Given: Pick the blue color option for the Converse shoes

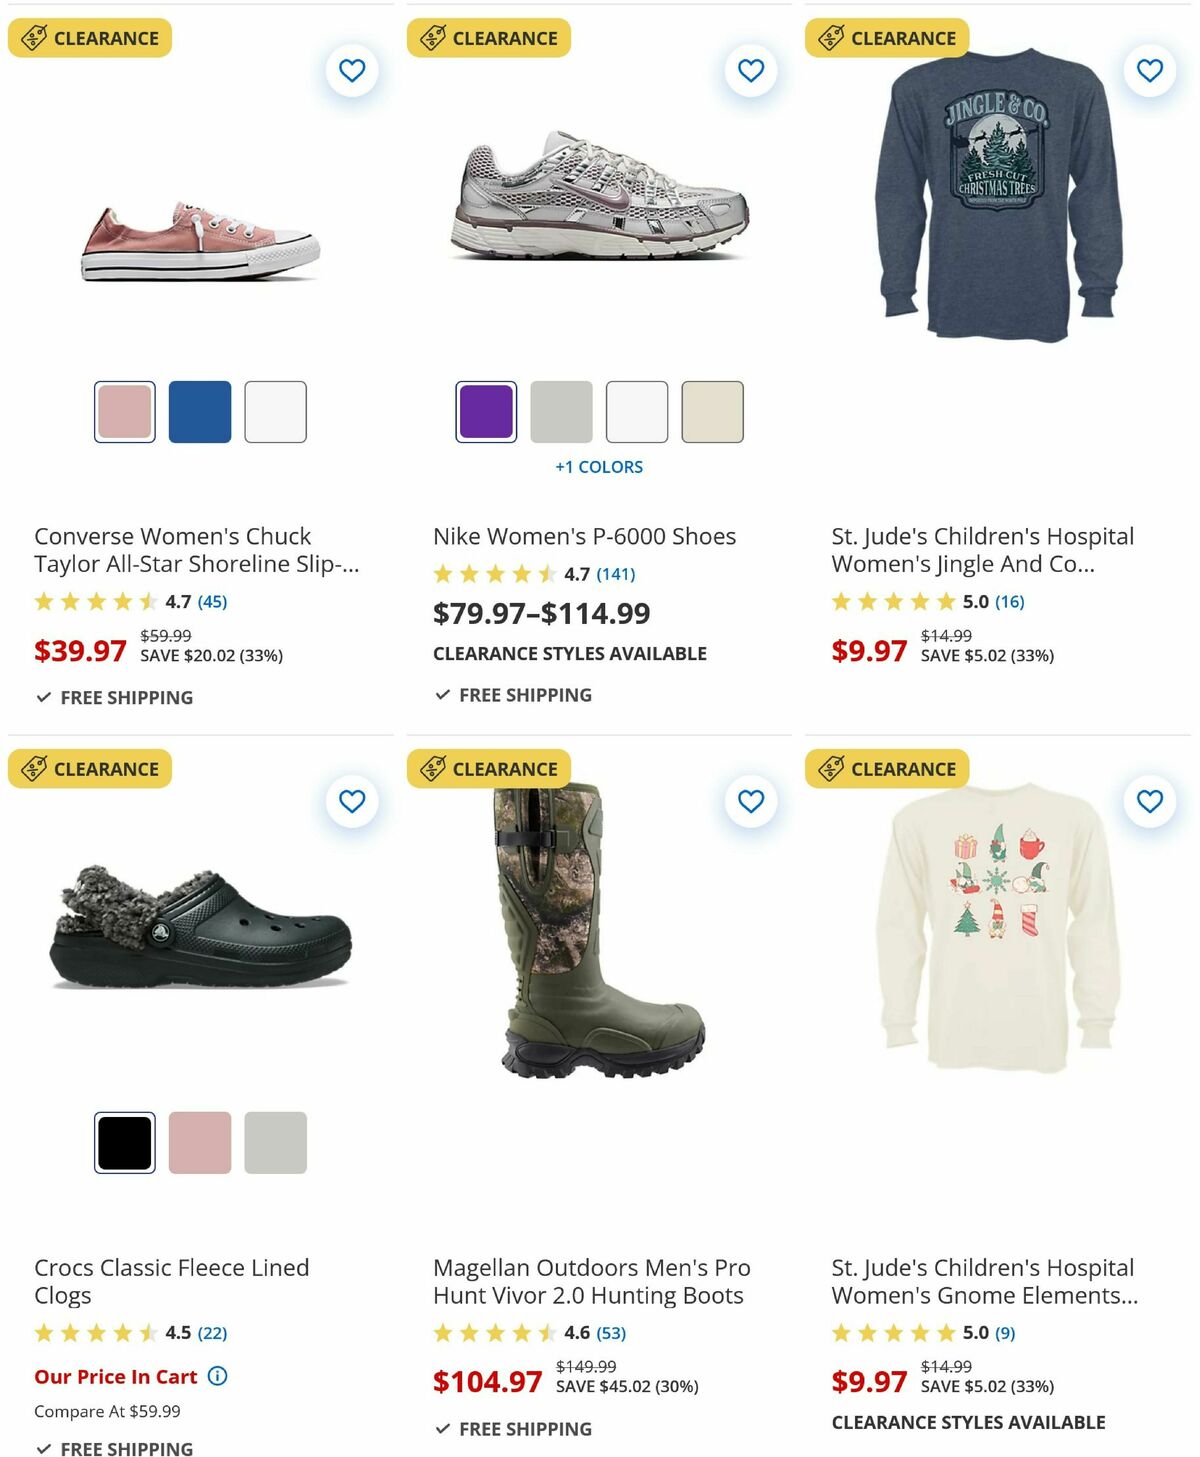Looking at the screenshot, I should tap(200, 413).
